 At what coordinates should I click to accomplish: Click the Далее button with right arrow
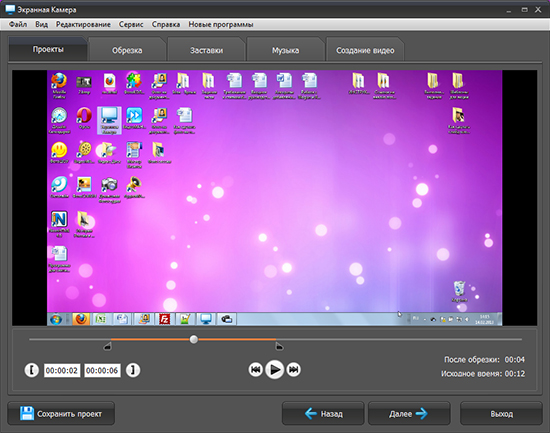coord(409,414)
